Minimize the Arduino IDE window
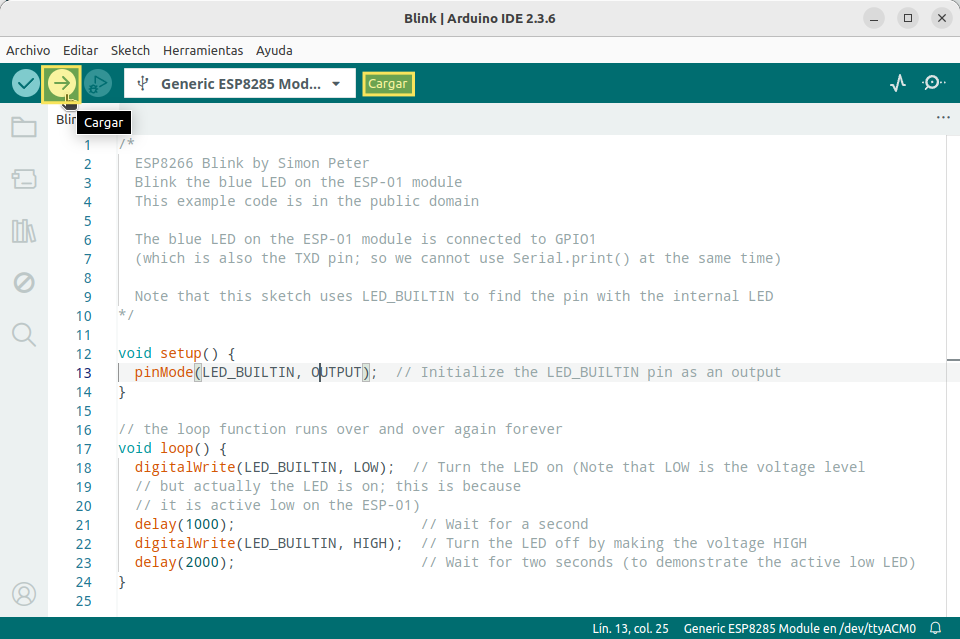 [x=874, y=18]
